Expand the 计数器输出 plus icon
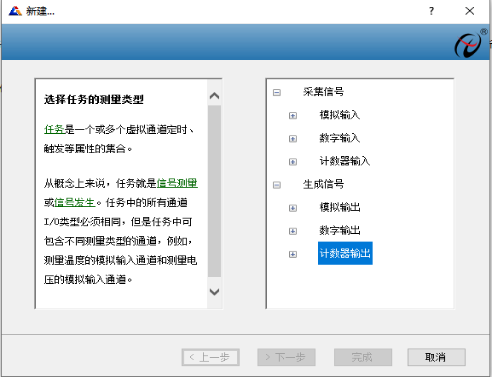493x377 pixels. pyautogui.click(x=293, y=255)
